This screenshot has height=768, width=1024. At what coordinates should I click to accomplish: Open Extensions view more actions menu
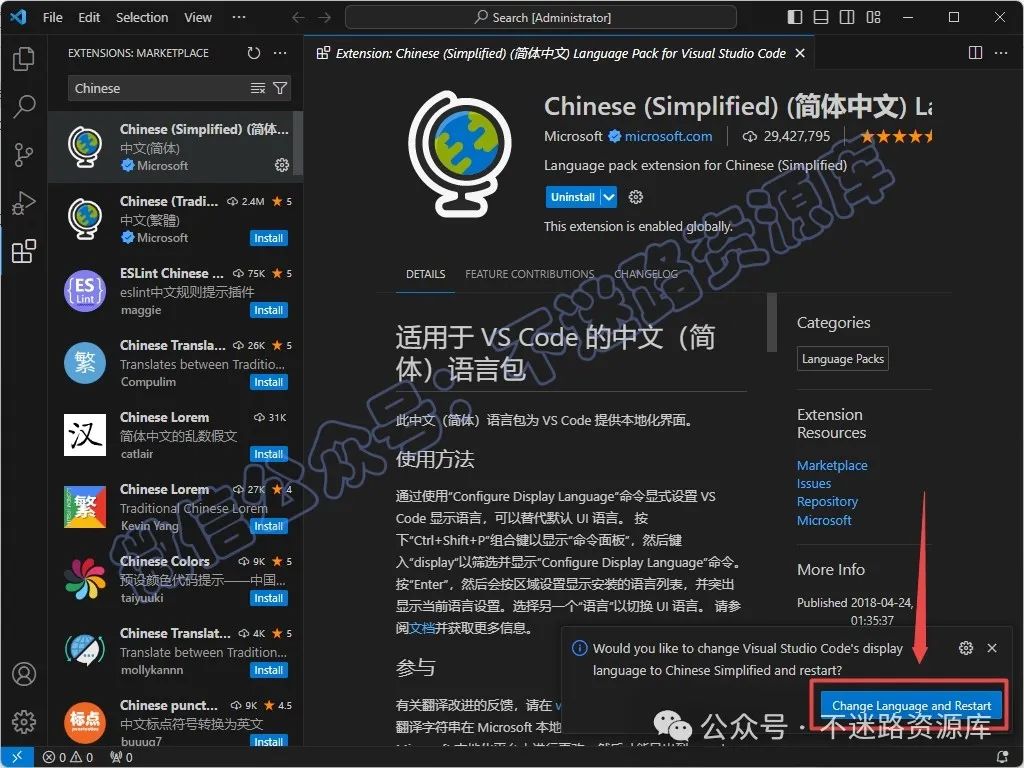(280, 53)
